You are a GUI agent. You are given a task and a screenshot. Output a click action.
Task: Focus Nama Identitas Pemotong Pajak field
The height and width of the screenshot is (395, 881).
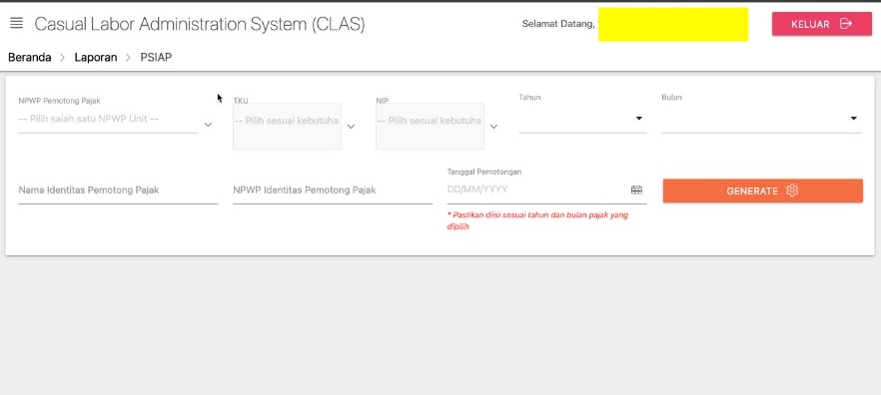[x=118, y=190]
